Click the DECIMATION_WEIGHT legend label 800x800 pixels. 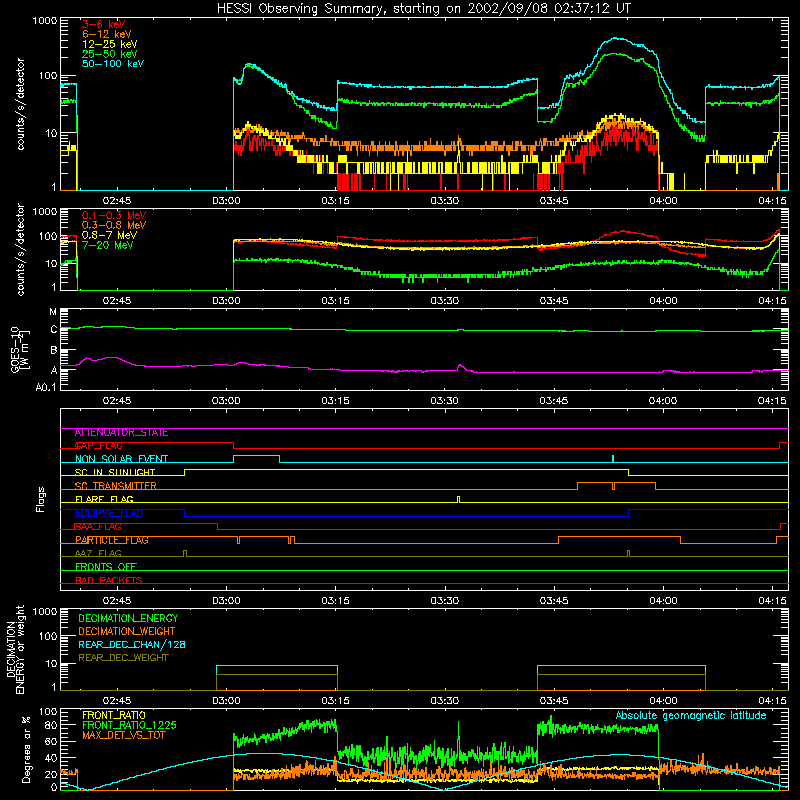coord(127,631)
